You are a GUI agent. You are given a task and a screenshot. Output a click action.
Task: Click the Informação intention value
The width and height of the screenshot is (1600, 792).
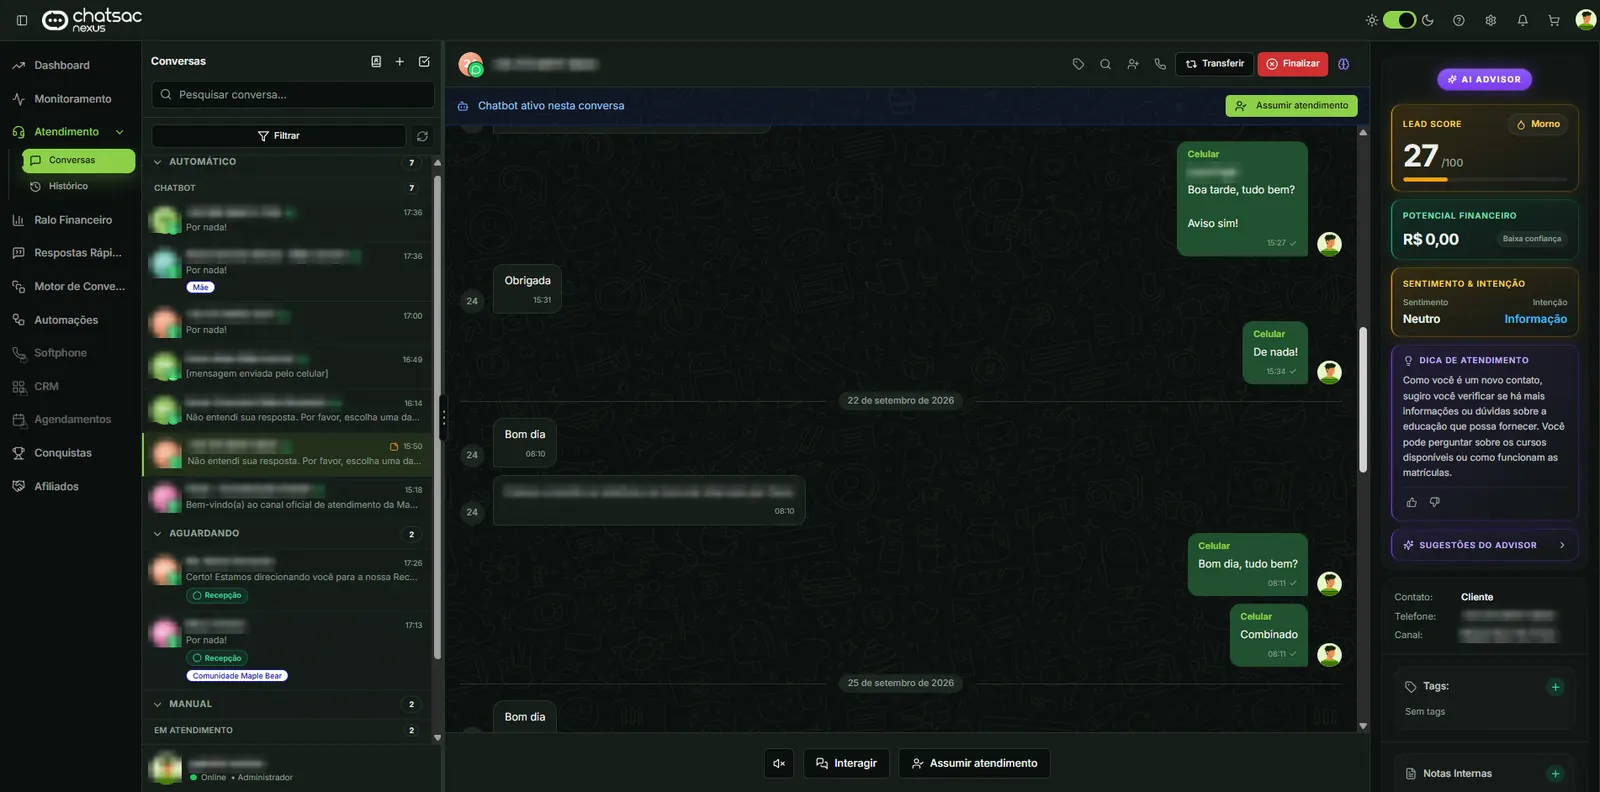click(1535, 320)
